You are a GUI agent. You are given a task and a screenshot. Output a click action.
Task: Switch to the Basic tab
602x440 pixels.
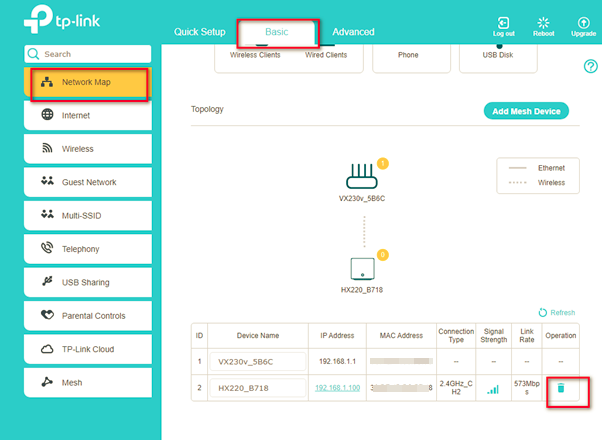(x=277, y=32)
